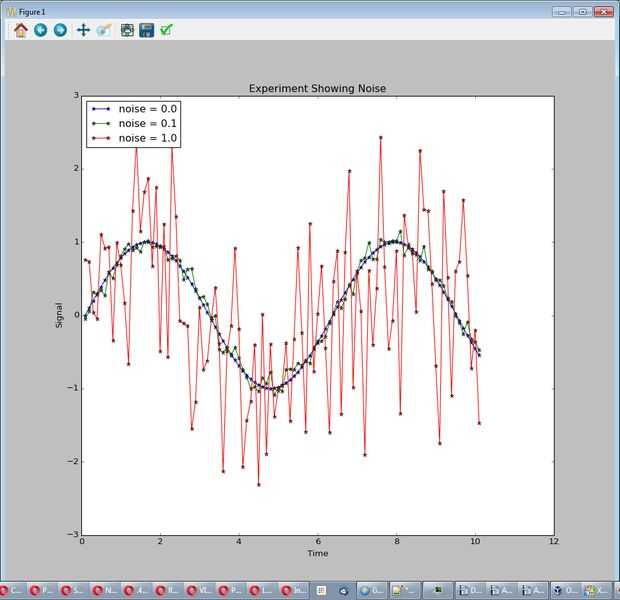Switch to the 3D cube taskbar item
Screen dimensions: 620x600
coord(565,591)
